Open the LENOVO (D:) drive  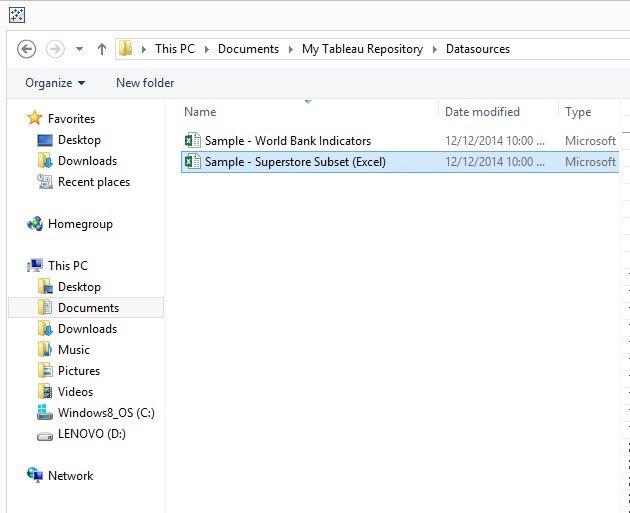(x=92, y=433)
